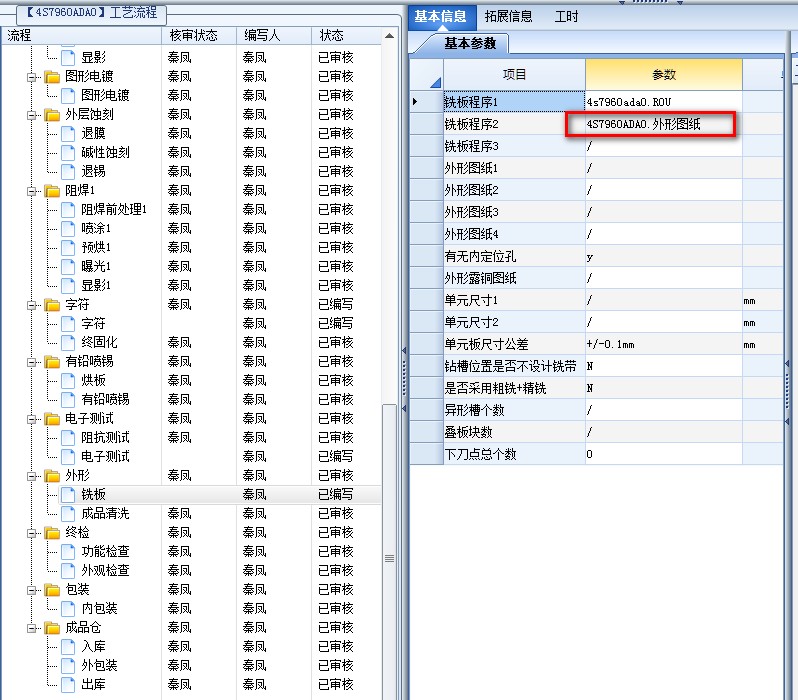798x700 pixels.
Task: Select the 外观检查 process step
Action: click(105, 571)
